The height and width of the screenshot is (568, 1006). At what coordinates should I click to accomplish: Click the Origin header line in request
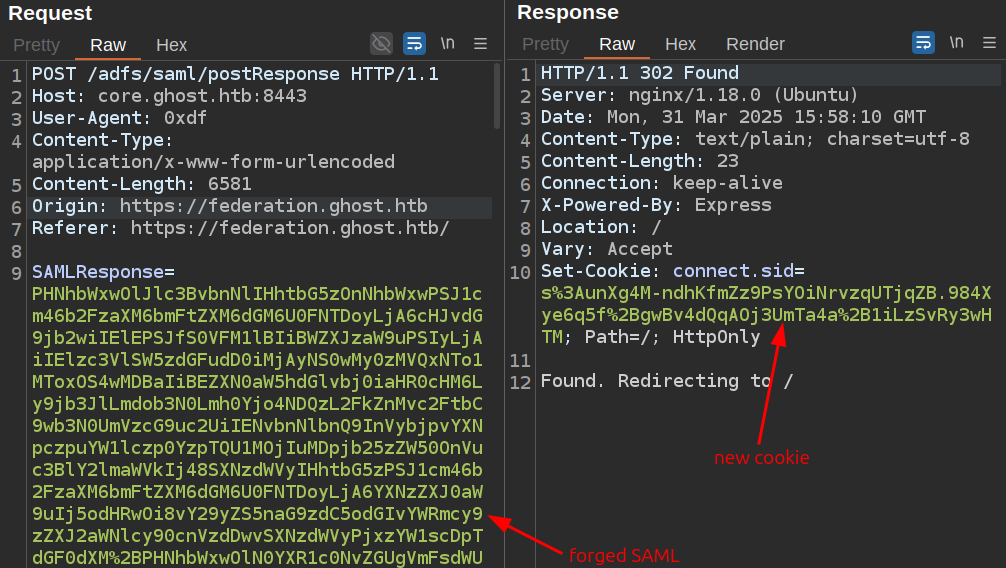click(229, 206)
